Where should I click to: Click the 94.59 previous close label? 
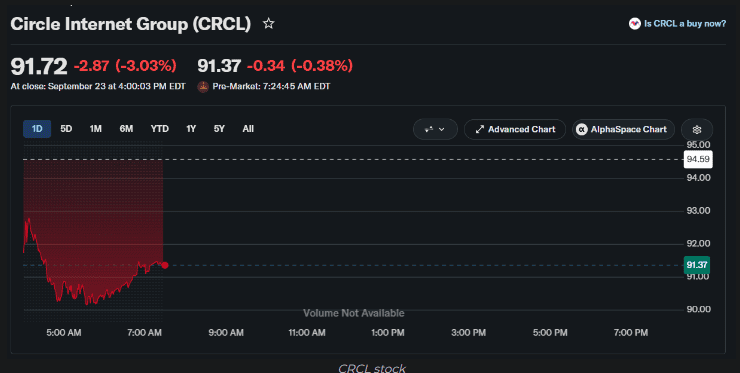pyautogui.click(x=698, y=160)
